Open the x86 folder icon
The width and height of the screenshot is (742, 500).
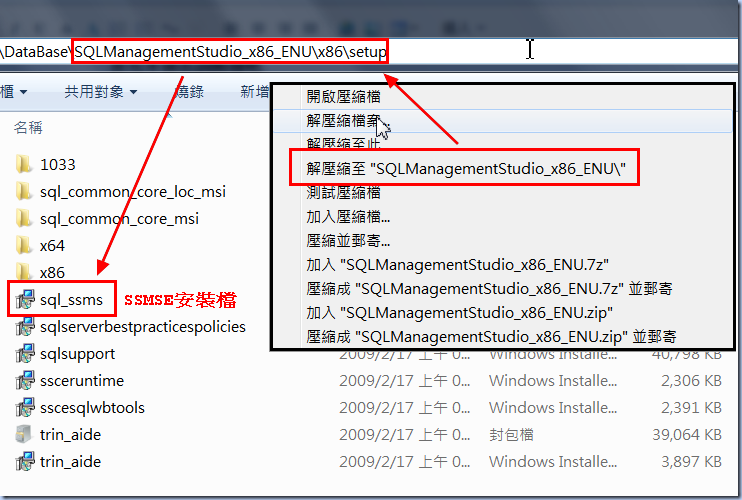coord(24,272)
